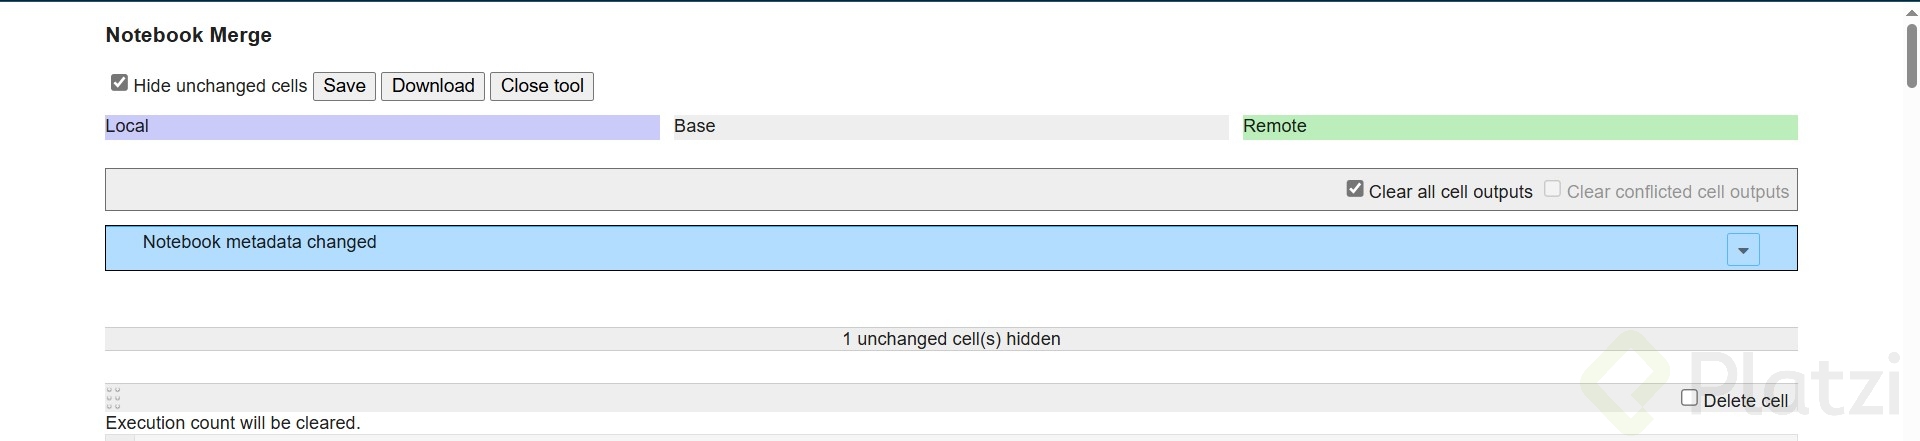Toggle the Hide unchanged cells checkbox
This screenshot has width=1920, height=441.
(x=120, y=83)
